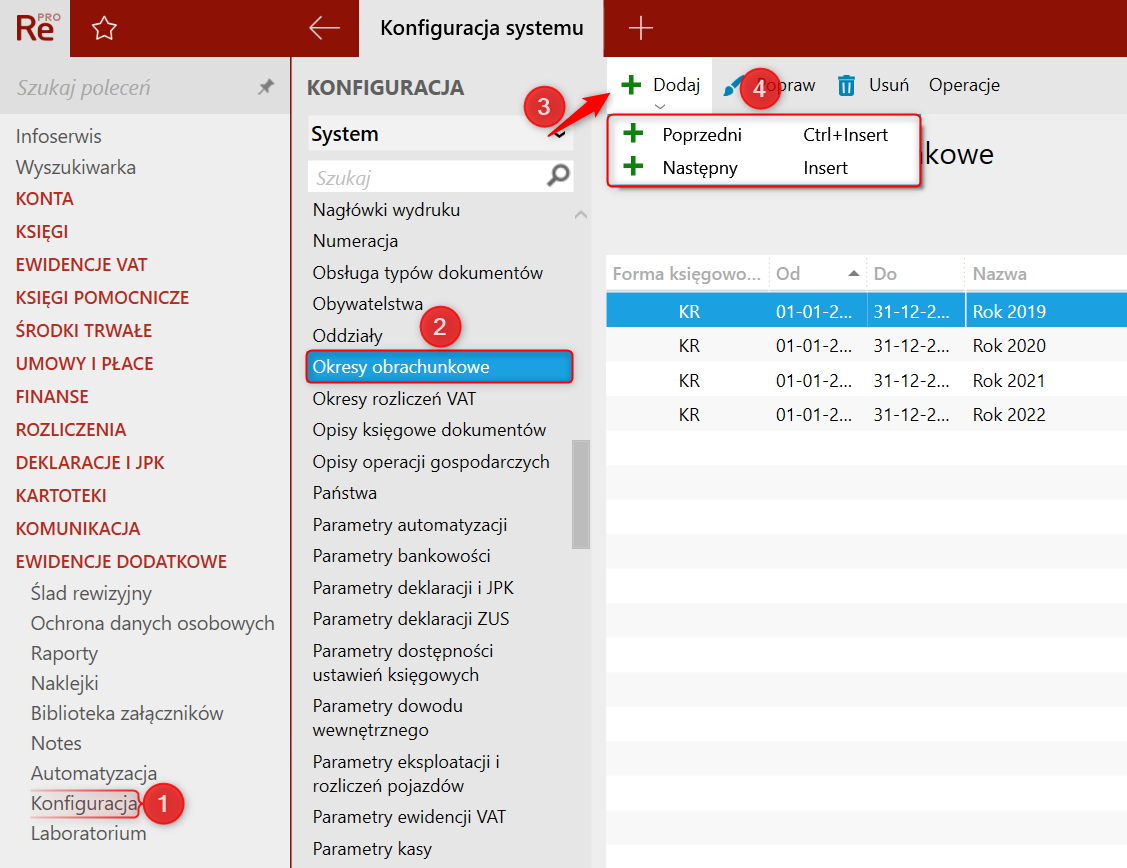
Task: Click green plus icon beside Następny
Action: pyautogui.click(x=633, y=167)
